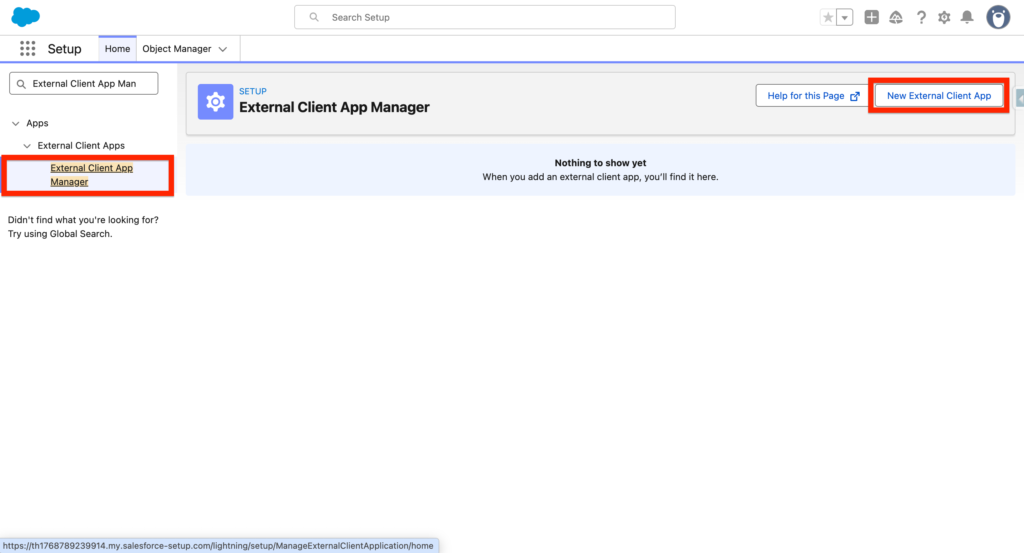Open the Help for this Page link
The image size is (1024, 553).
812,96
